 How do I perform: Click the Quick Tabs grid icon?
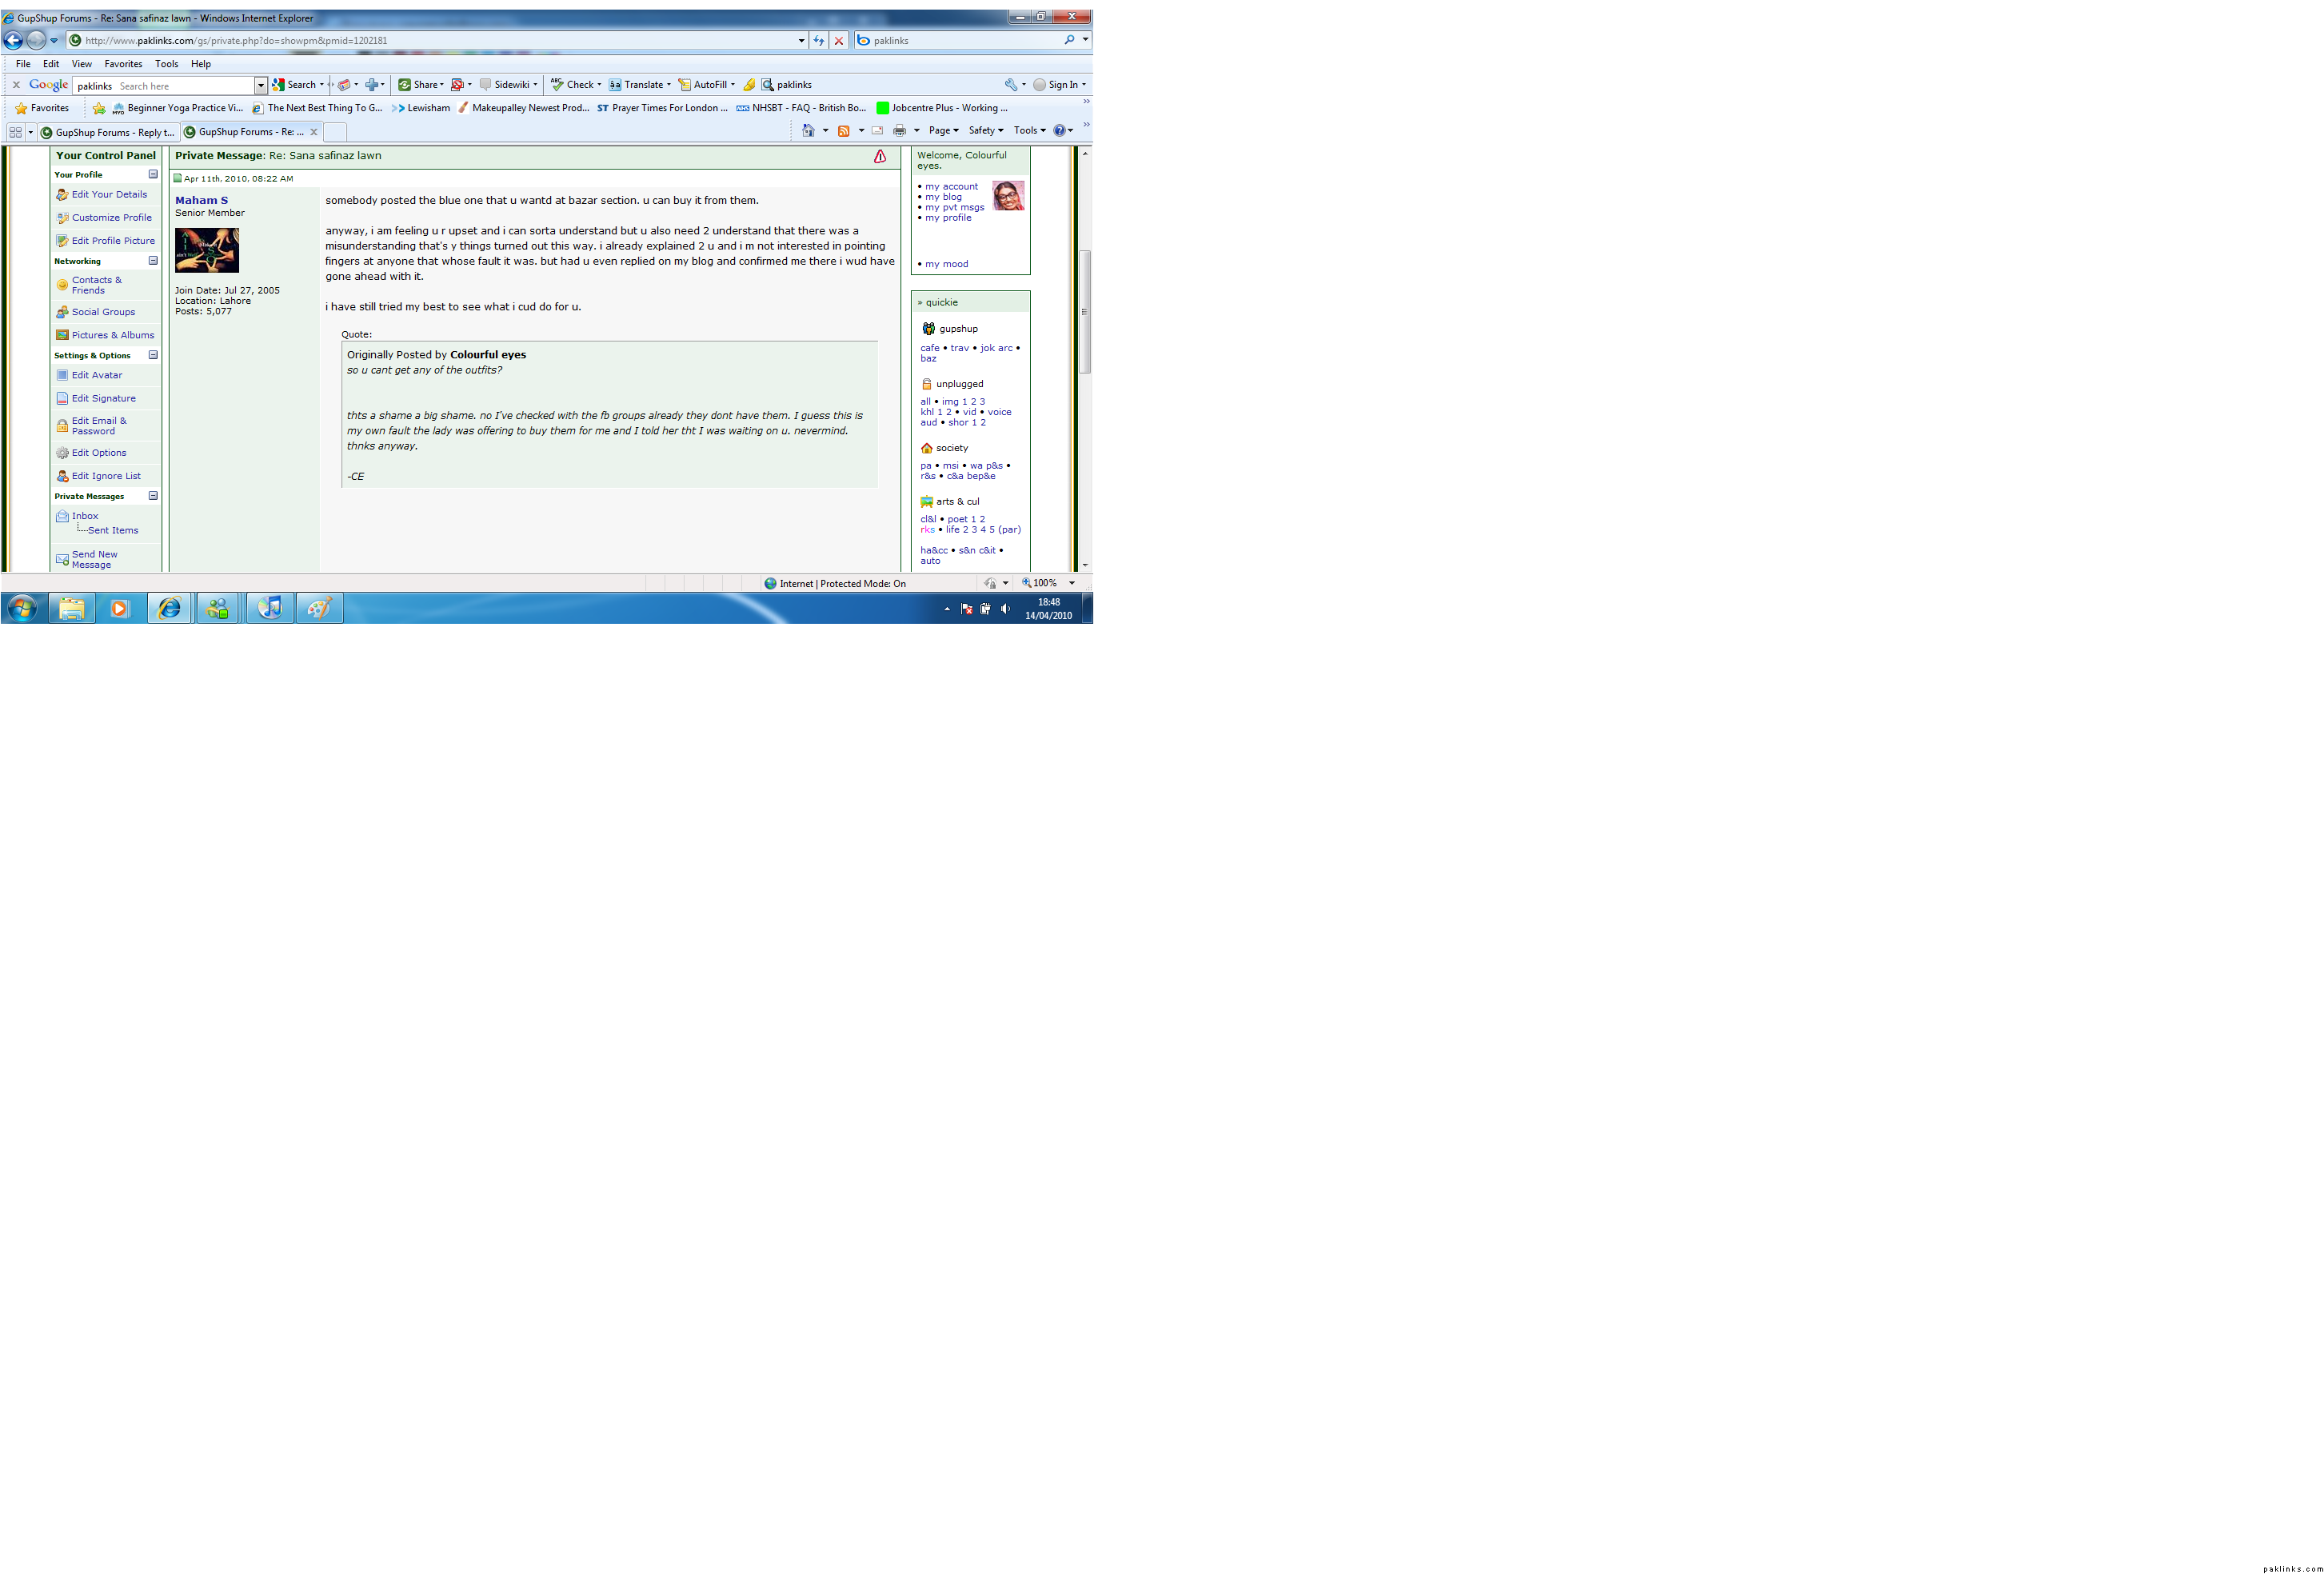point(15,132)
